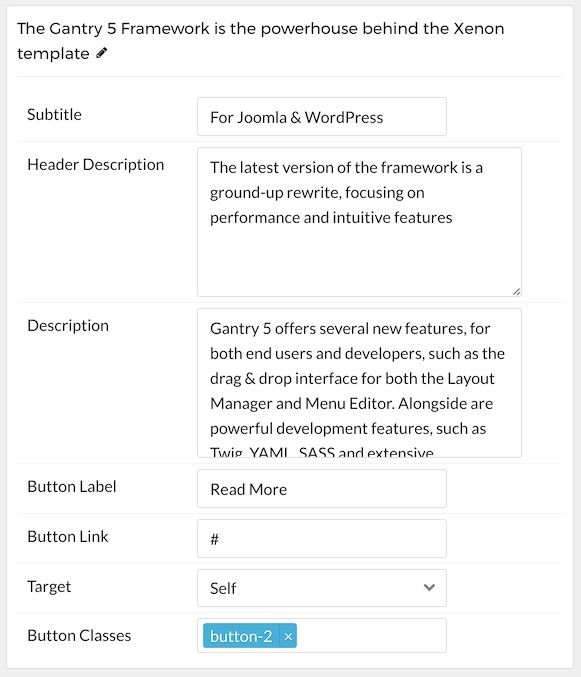Select the button-2 tag label
Image resolution: width=581 pixels, height=677 pixels.
[x=241, y=636]
